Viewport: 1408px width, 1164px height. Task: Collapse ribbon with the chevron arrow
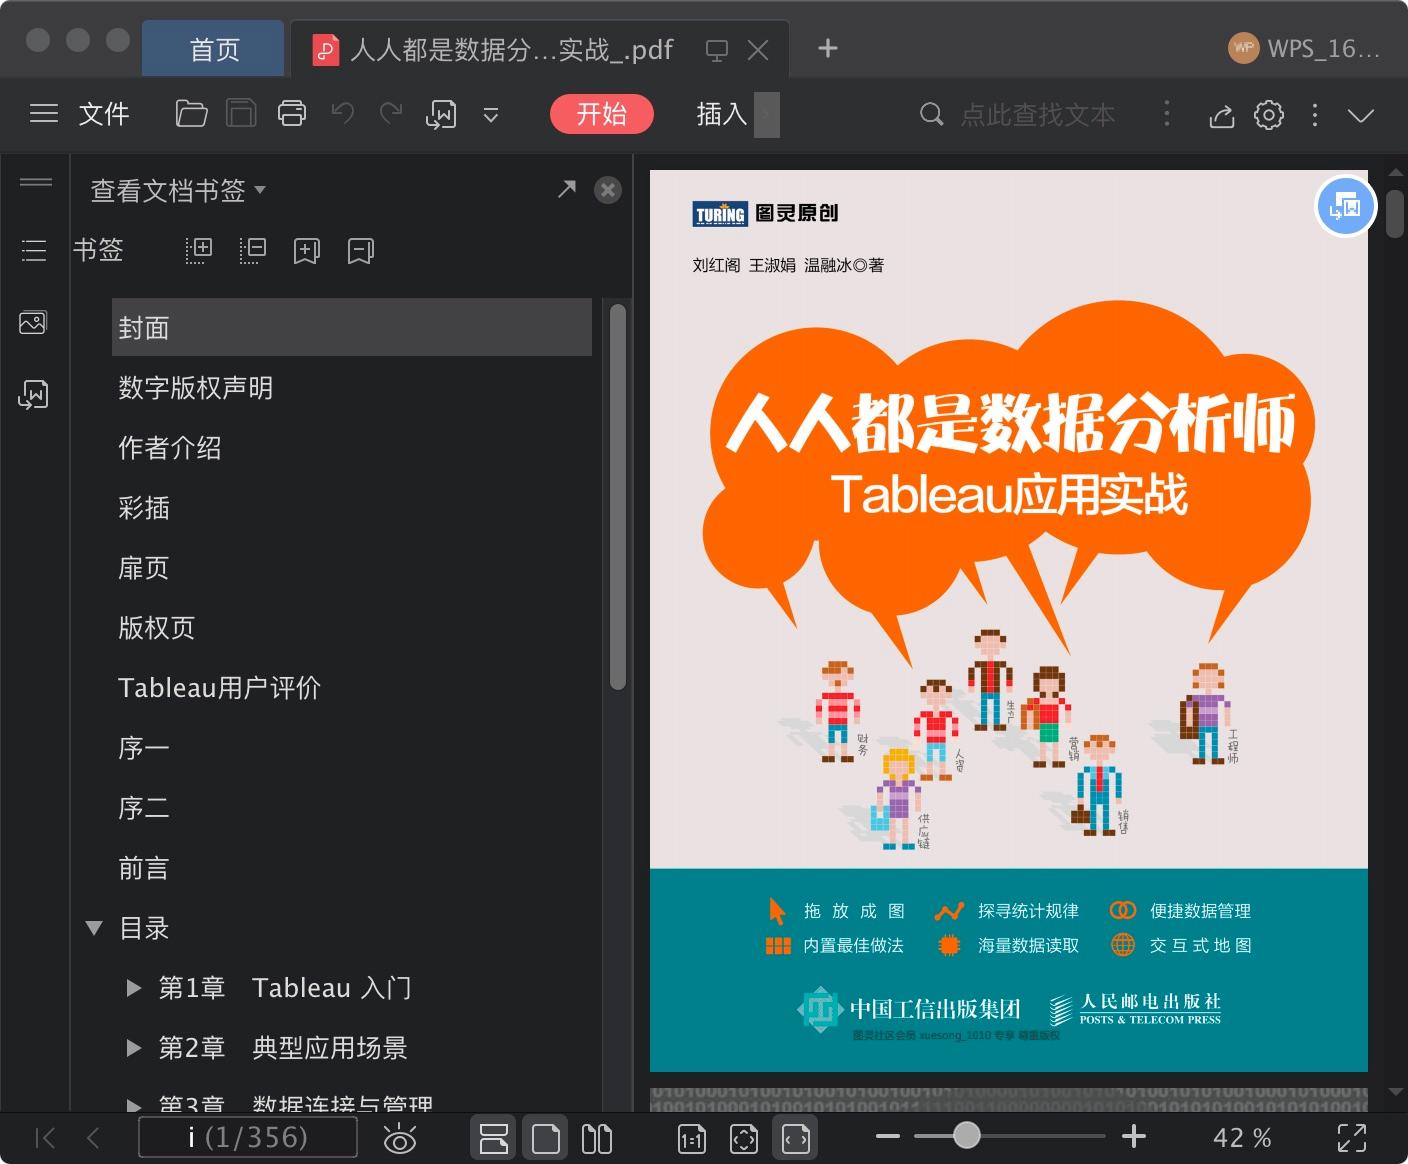coord(1361,115)
